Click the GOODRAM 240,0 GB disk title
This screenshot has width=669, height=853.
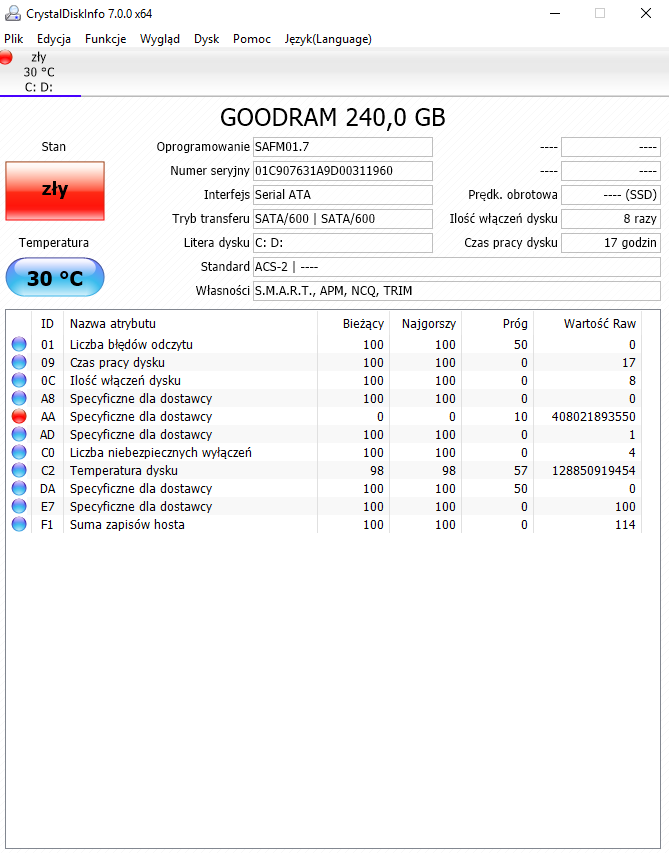(333, 118)
